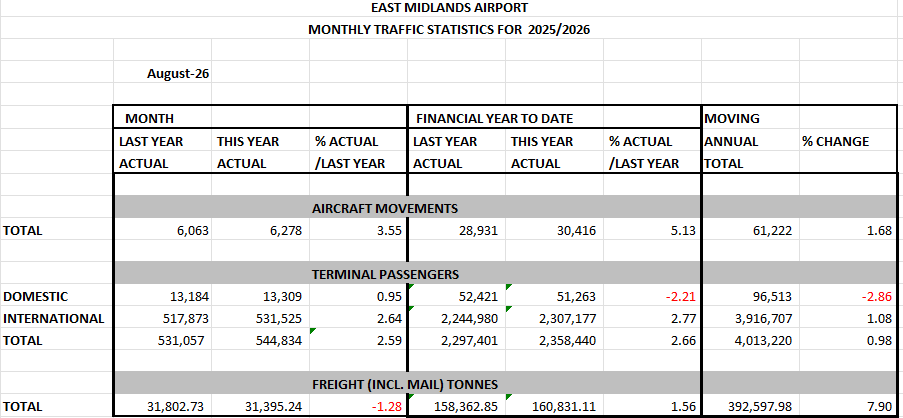Click the 0.98 percent change cell
The image size is (903, 418).
tap(879, 340)
